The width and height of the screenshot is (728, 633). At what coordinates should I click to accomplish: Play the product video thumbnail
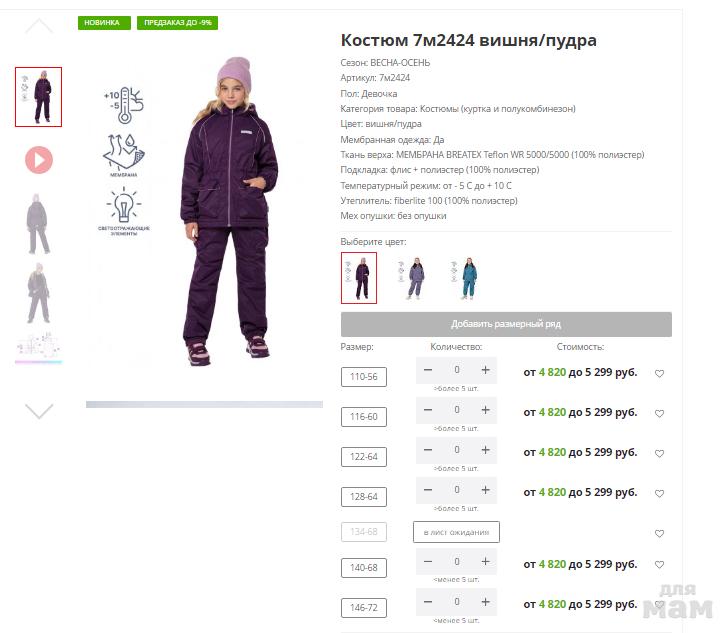[39, 160]
